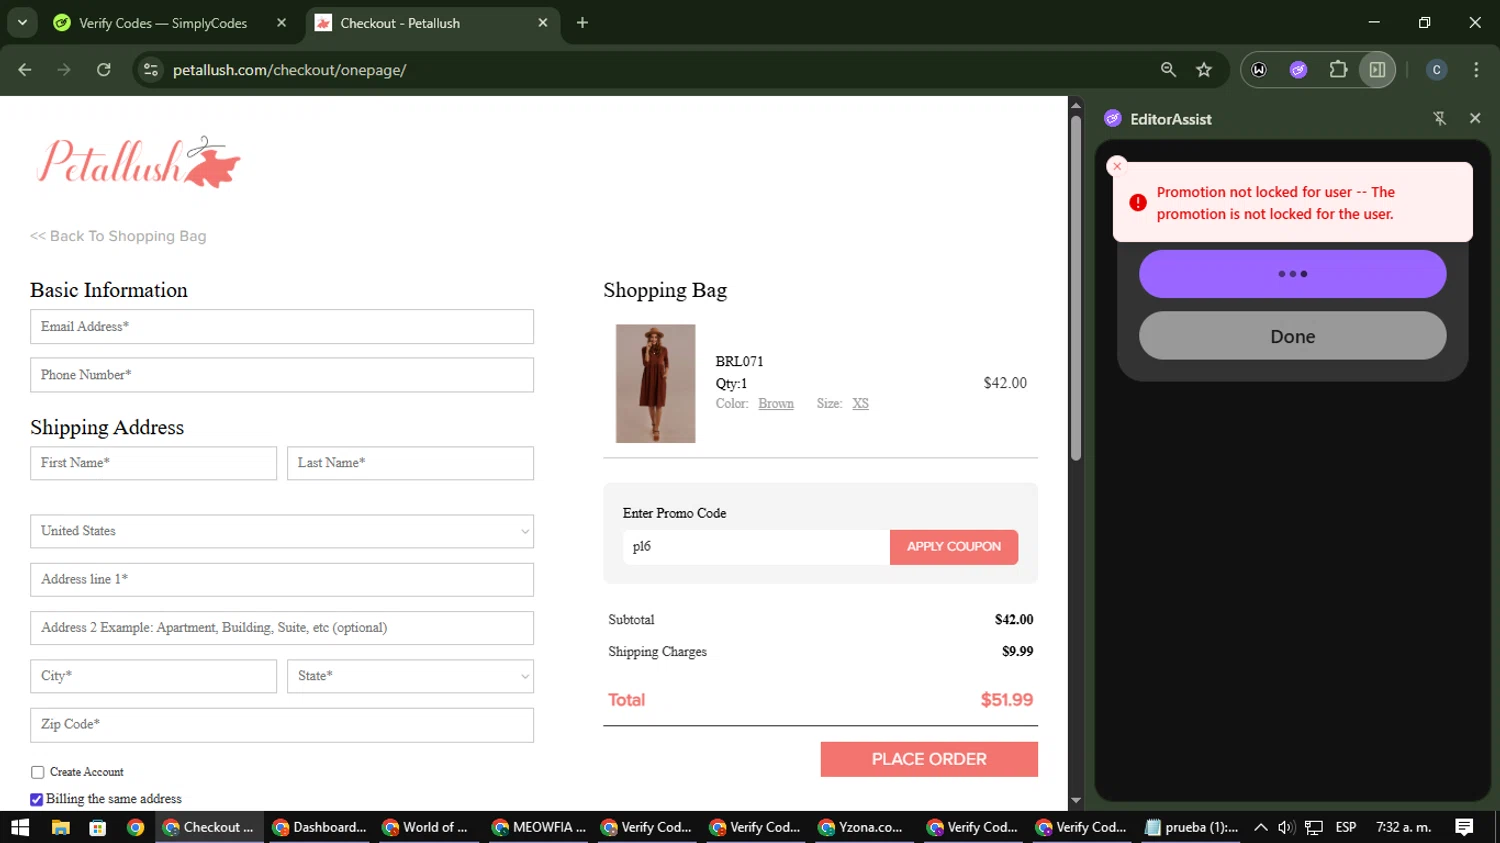
Task: Focus the Address line 1 field
Action: 282,580
